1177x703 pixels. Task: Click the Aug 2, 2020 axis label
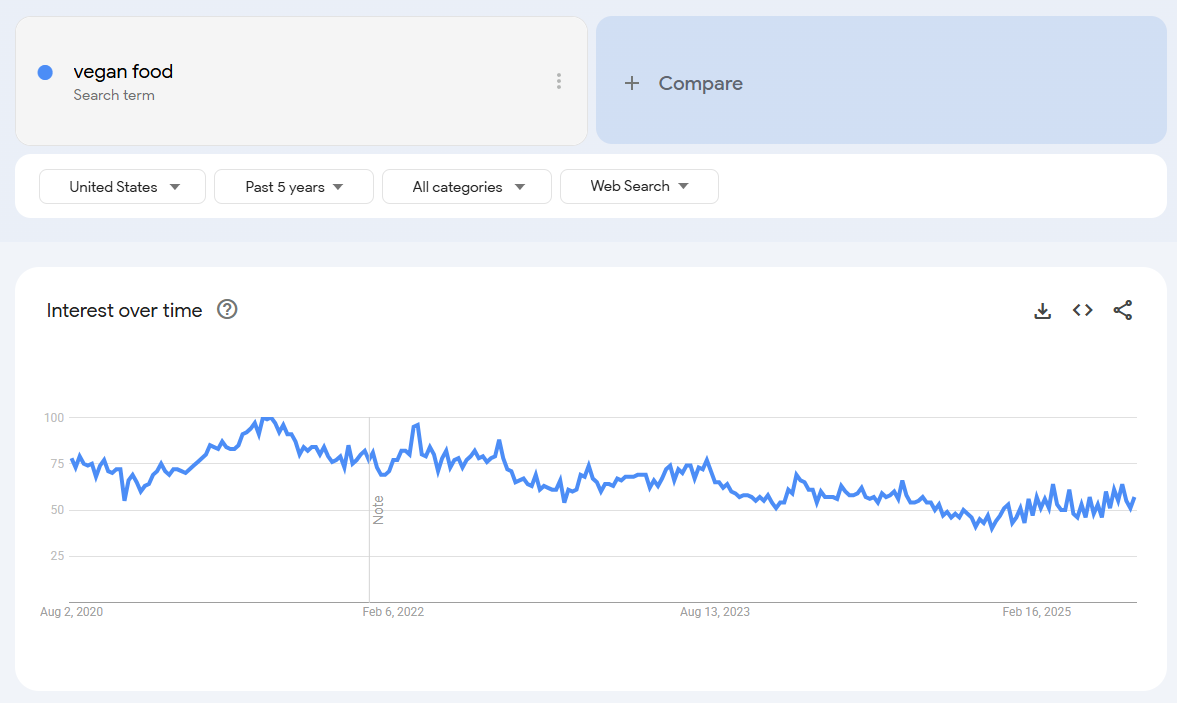71,611
